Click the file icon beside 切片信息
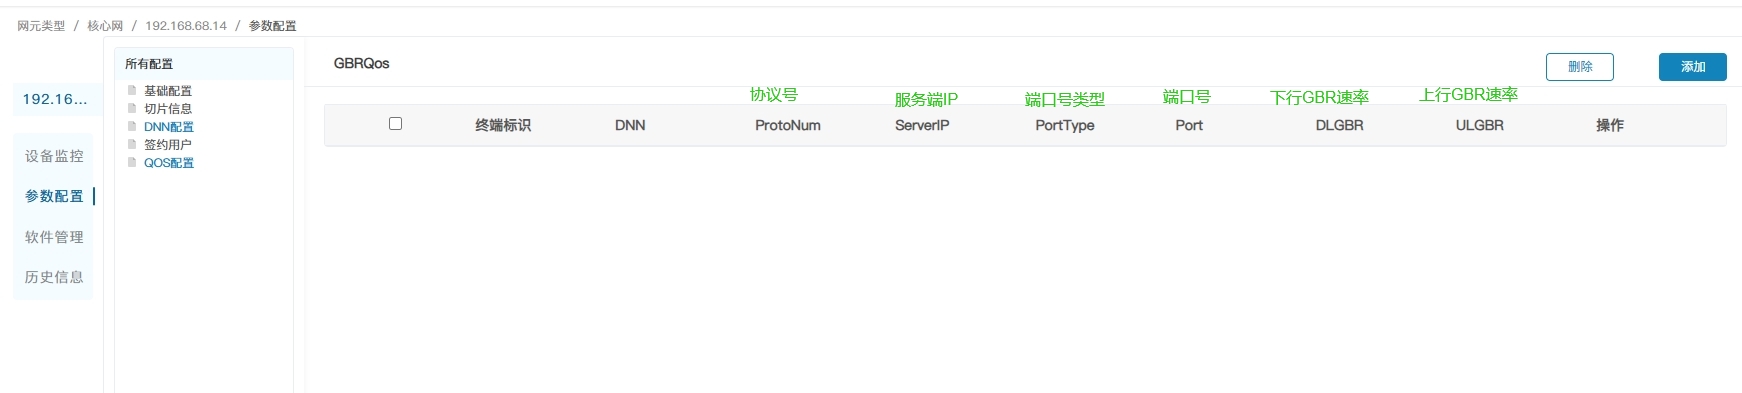This screenshot has width=1742, height=393. 132,108
